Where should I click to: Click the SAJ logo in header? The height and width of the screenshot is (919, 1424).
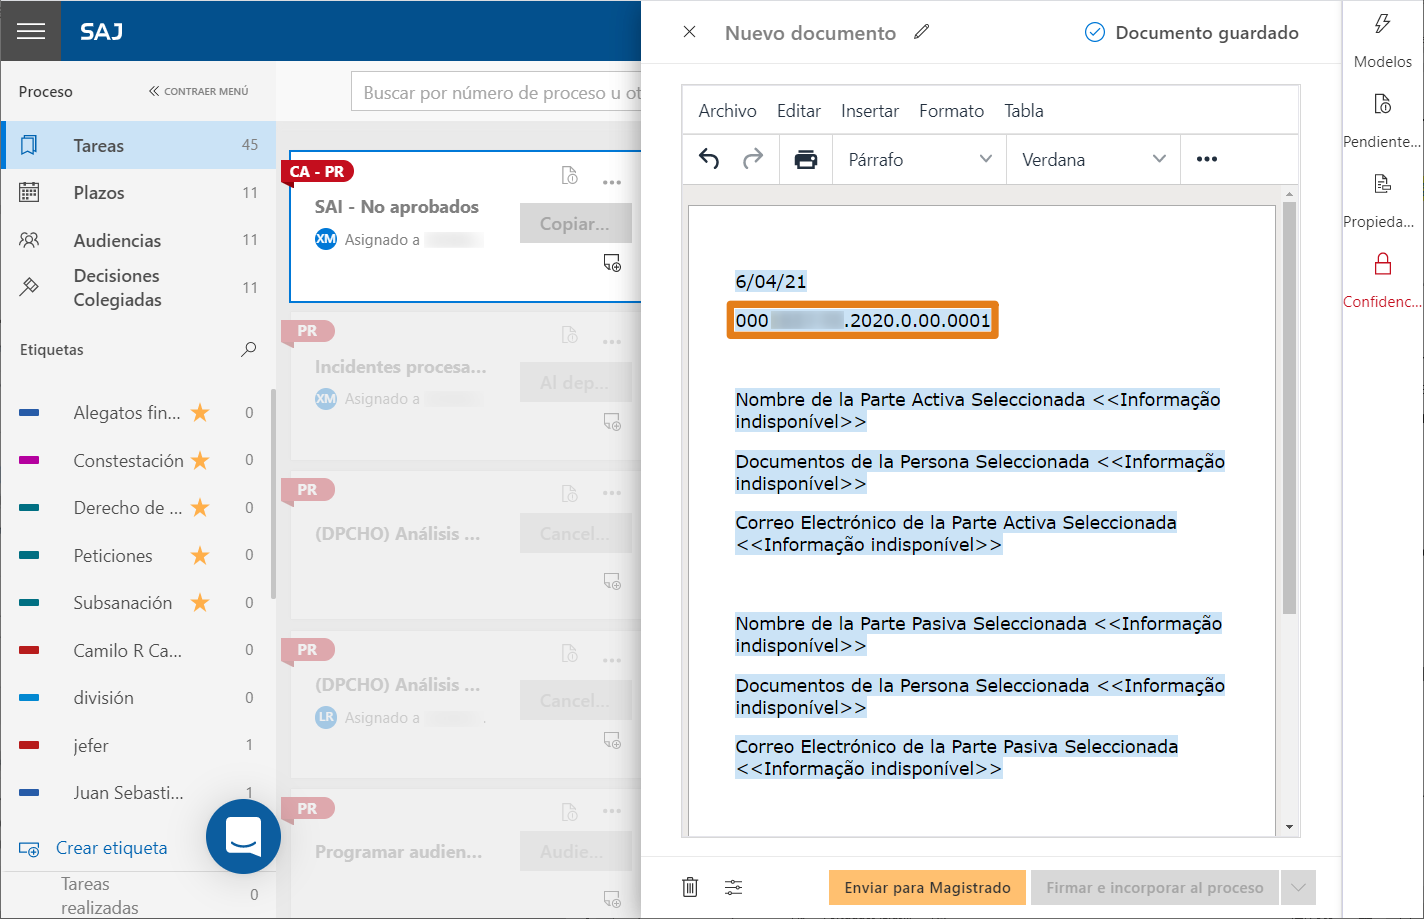point(102,31)
